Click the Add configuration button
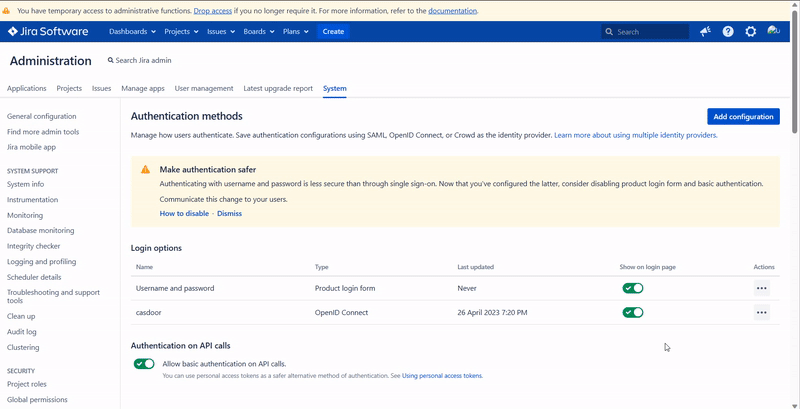800x409 pixels. [x=743, y=117]
